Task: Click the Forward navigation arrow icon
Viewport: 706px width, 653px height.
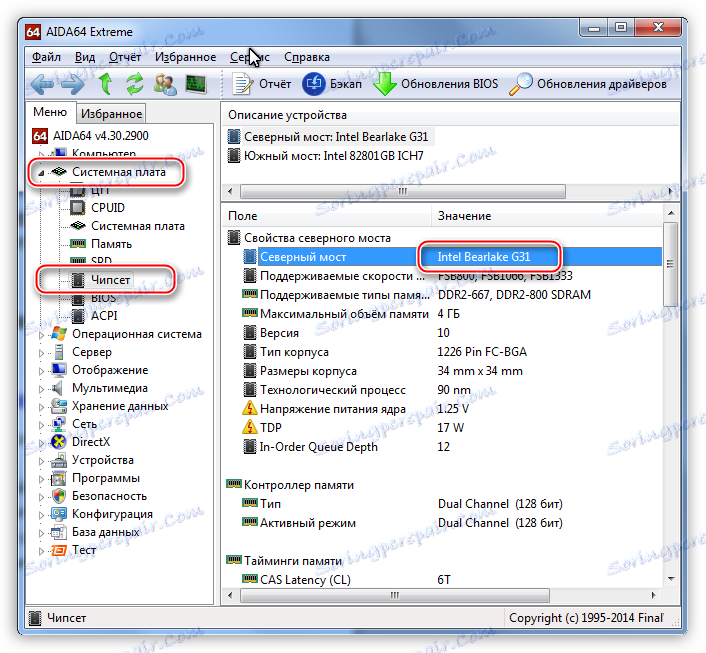Action: pyautogui.click(x=72, y=84)
